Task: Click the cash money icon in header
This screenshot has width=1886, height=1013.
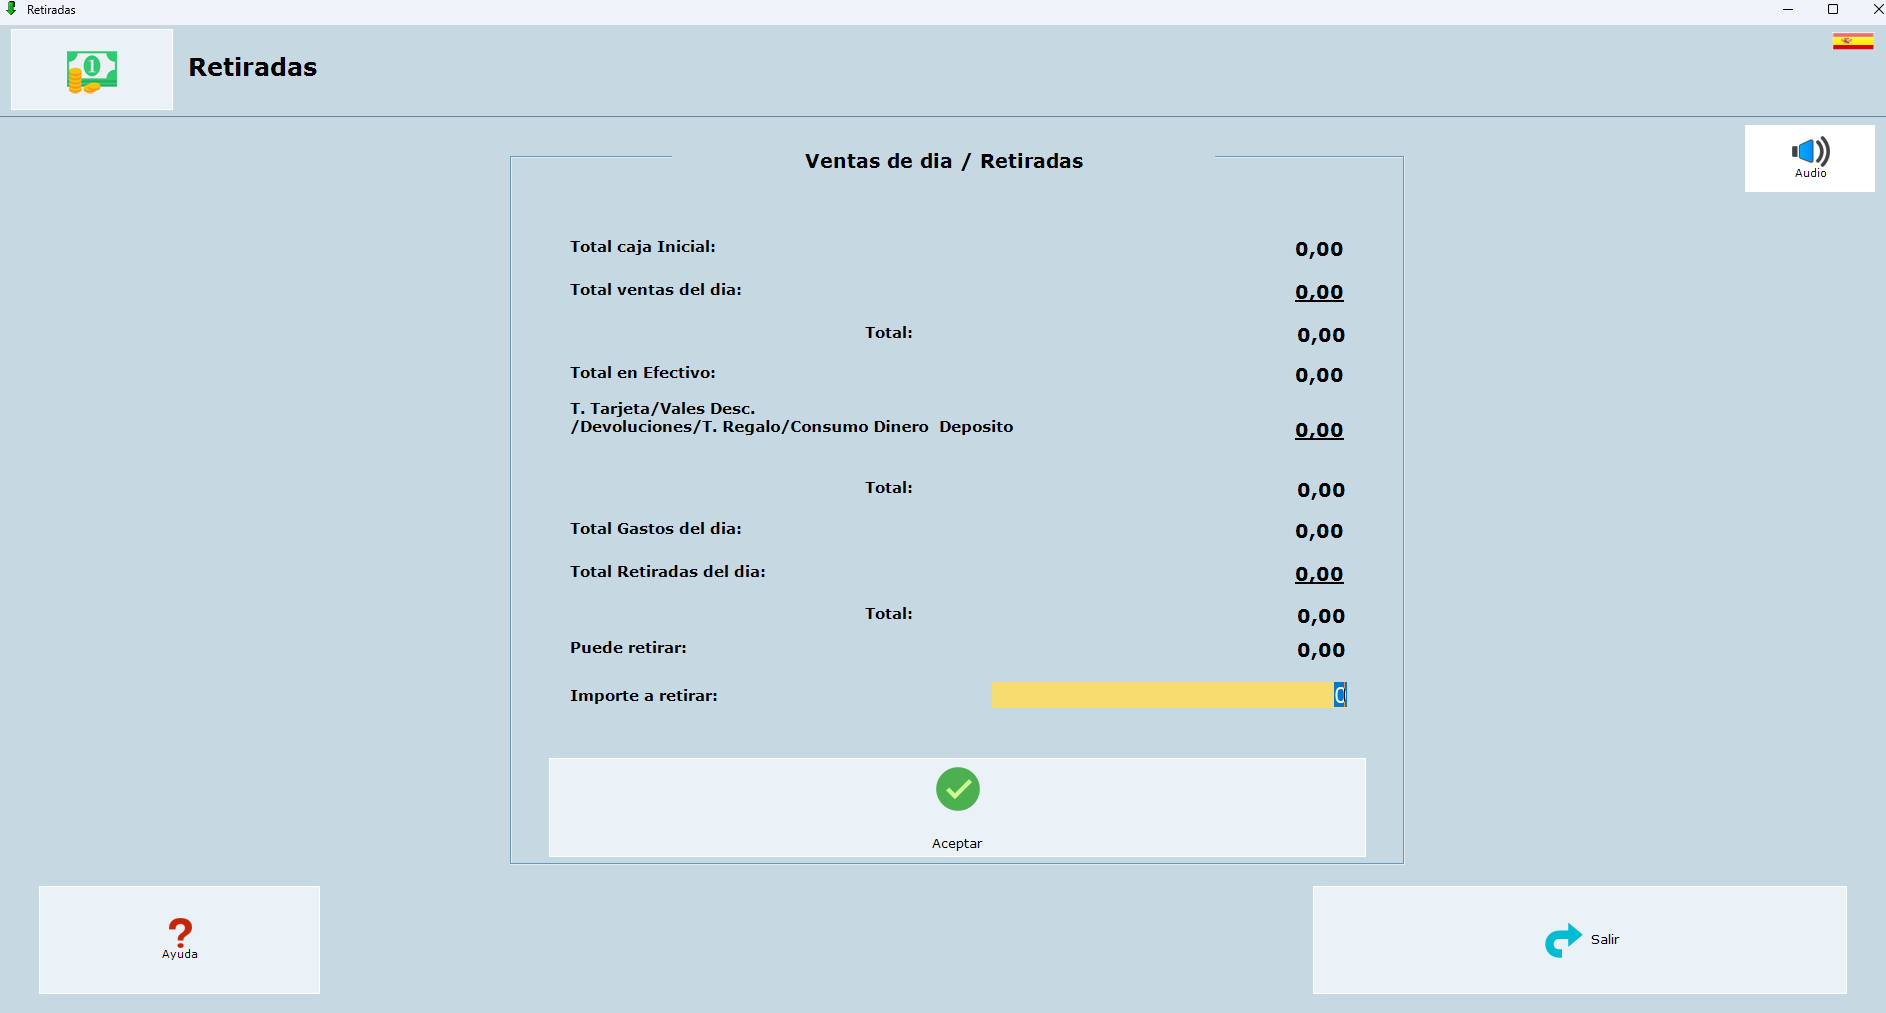Action: tap(92, 70)
